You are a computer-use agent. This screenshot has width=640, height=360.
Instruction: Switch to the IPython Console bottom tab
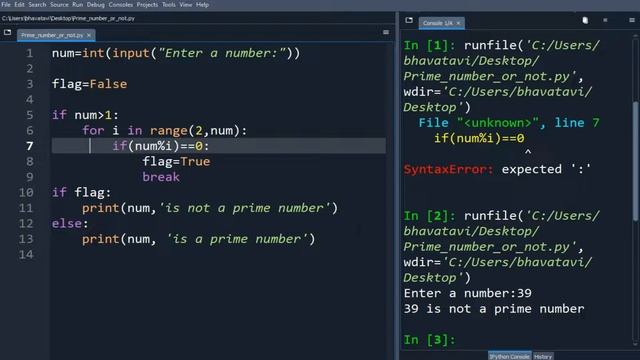pyautogui.click(x=509, y=356)
